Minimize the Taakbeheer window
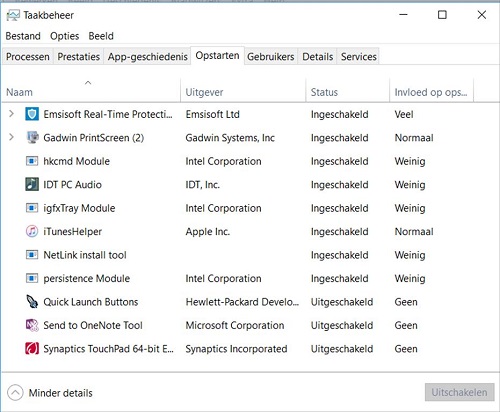The height and width of the screenshot is (412, 500). 404,15
